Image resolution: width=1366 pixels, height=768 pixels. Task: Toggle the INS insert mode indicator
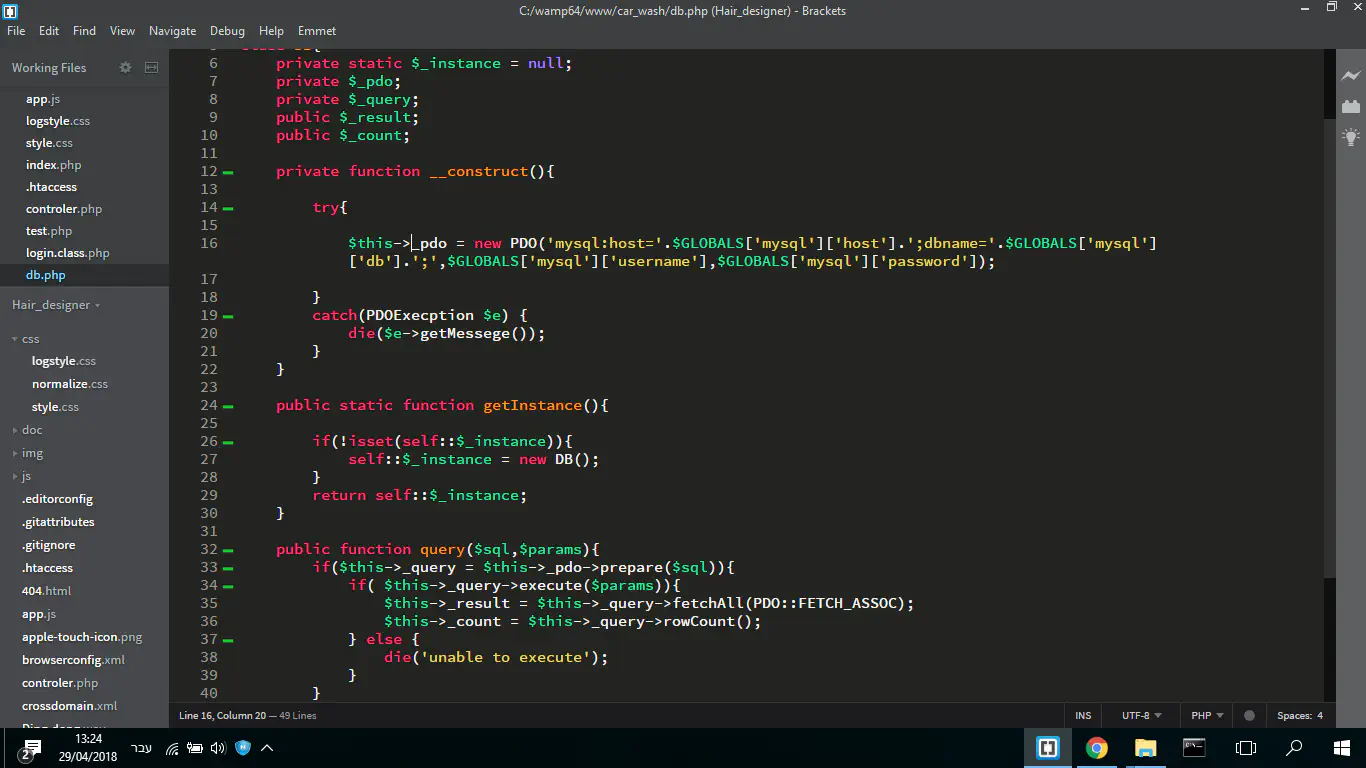pyautogui.click(x=1083, y=716)
